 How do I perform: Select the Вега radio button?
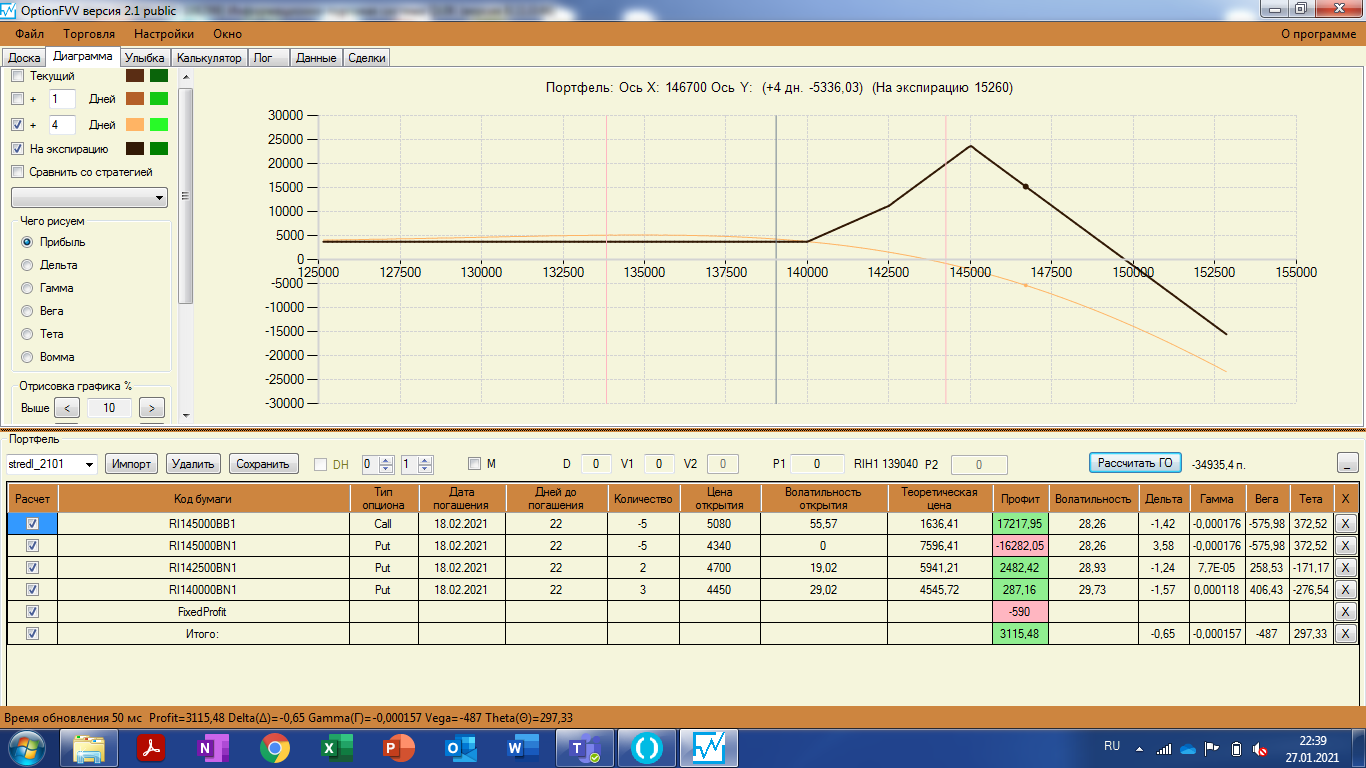click(27, 311)
